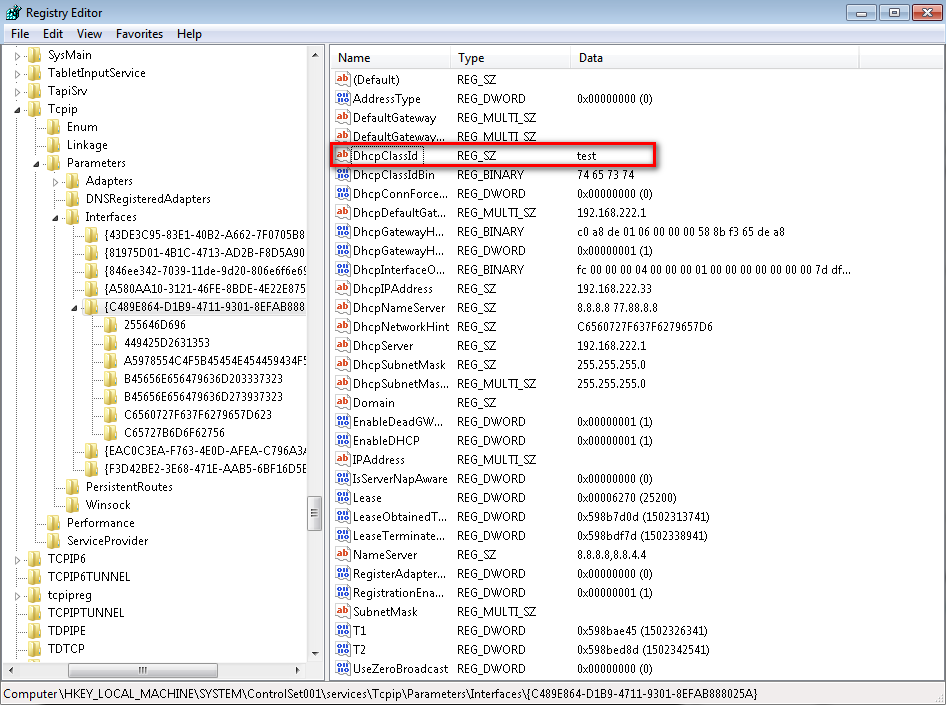Click the REG_DWORD icon next to EnableDHCP
Image resolution: width=946 pixels, height=705 pixels.
[344, 440]
